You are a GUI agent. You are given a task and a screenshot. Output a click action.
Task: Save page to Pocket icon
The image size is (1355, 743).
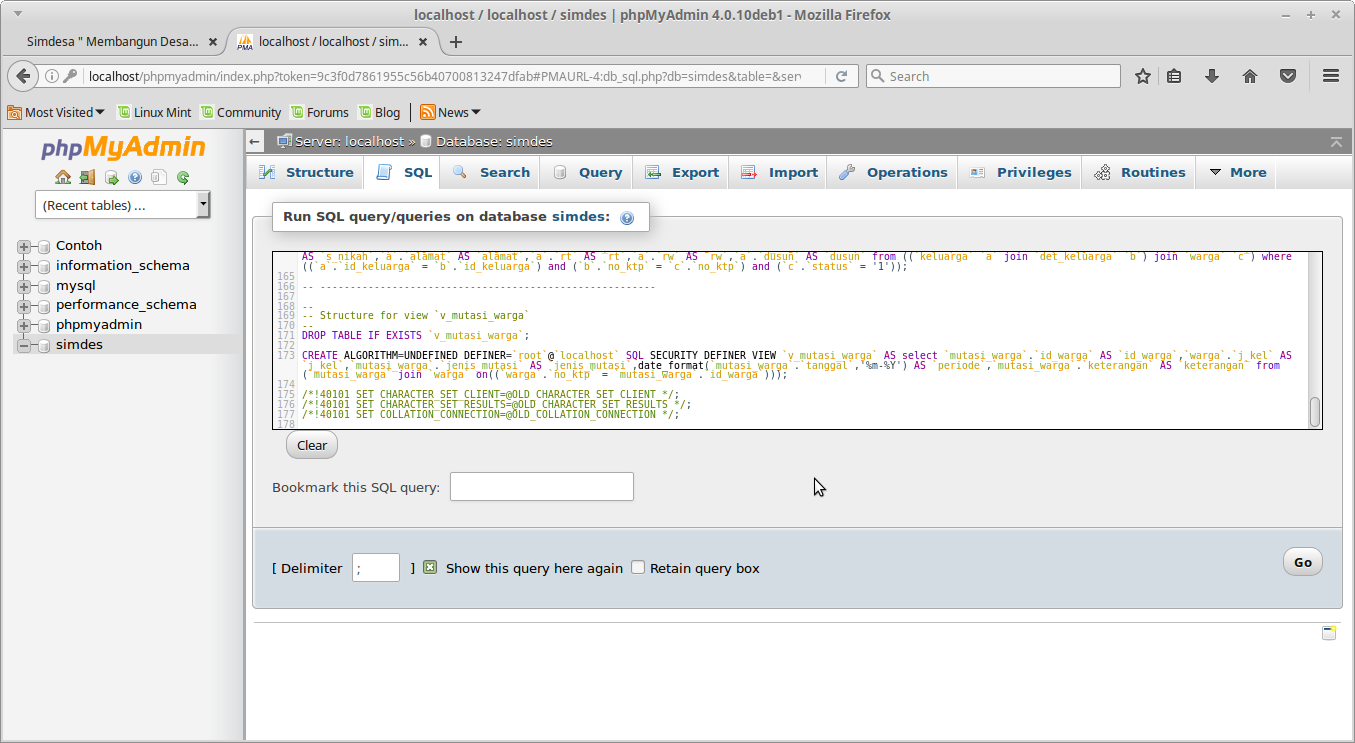tap(1289, 76)
